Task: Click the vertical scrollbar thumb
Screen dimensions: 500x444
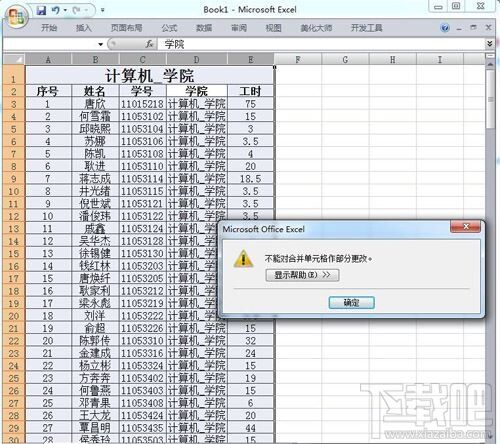Action: coord(490,98)
